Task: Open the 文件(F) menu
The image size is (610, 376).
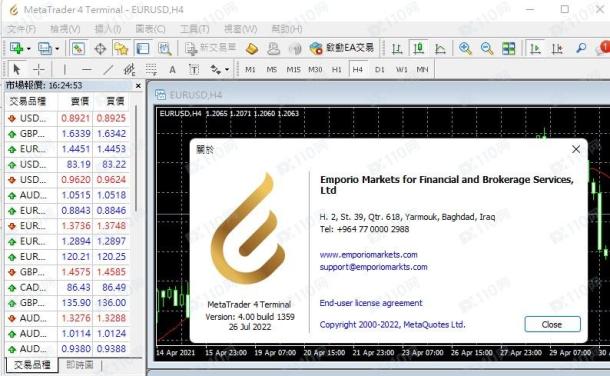Action: [x=22, y=29]
